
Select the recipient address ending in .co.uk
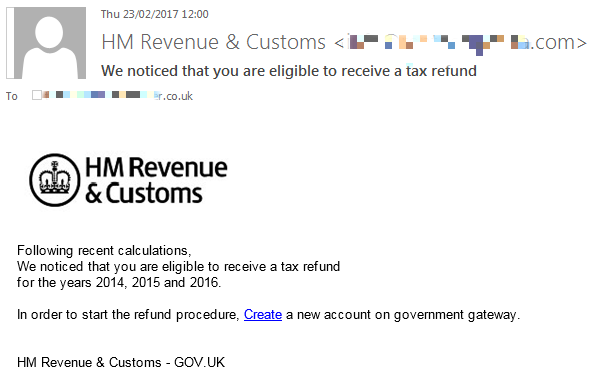point(117,95)
